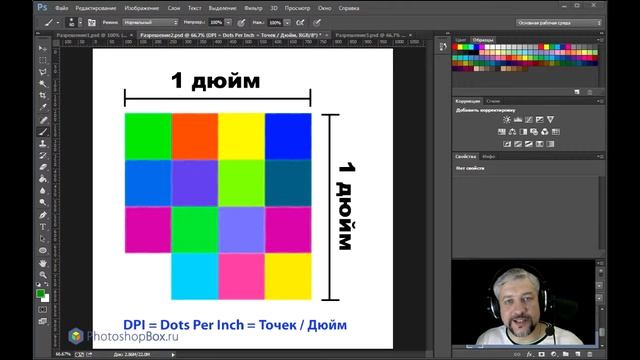
Task: Select the Eraser tool
Action: tap(42, 167)
